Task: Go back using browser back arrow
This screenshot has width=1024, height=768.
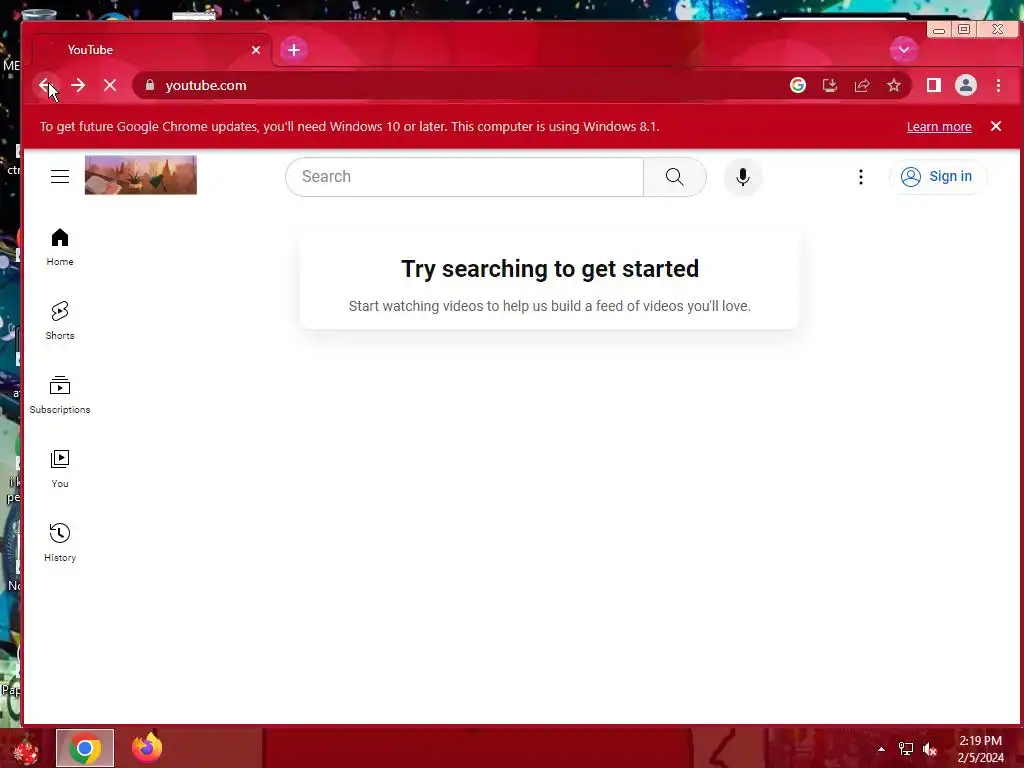Action: (45, 85)
